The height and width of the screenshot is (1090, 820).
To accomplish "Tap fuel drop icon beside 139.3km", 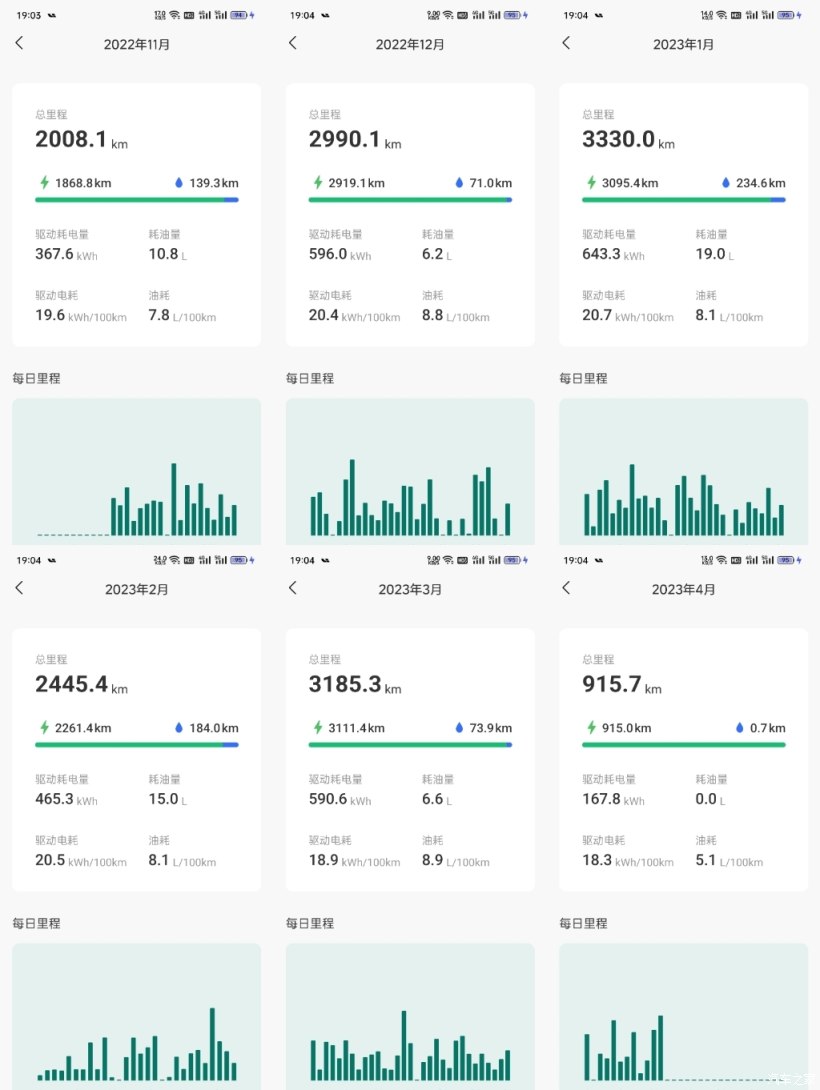I will click(179, 182).
